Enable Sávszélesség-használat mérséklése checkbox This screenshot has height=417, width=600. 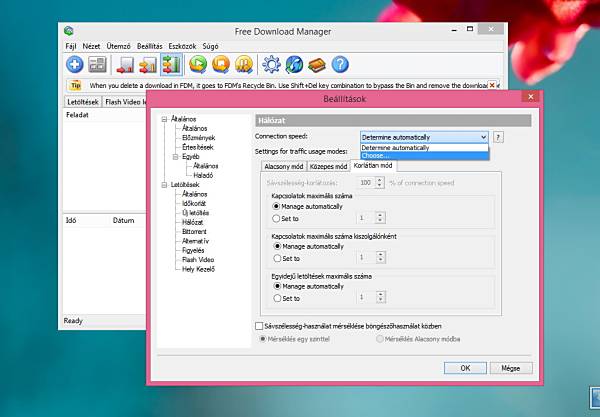259,326
